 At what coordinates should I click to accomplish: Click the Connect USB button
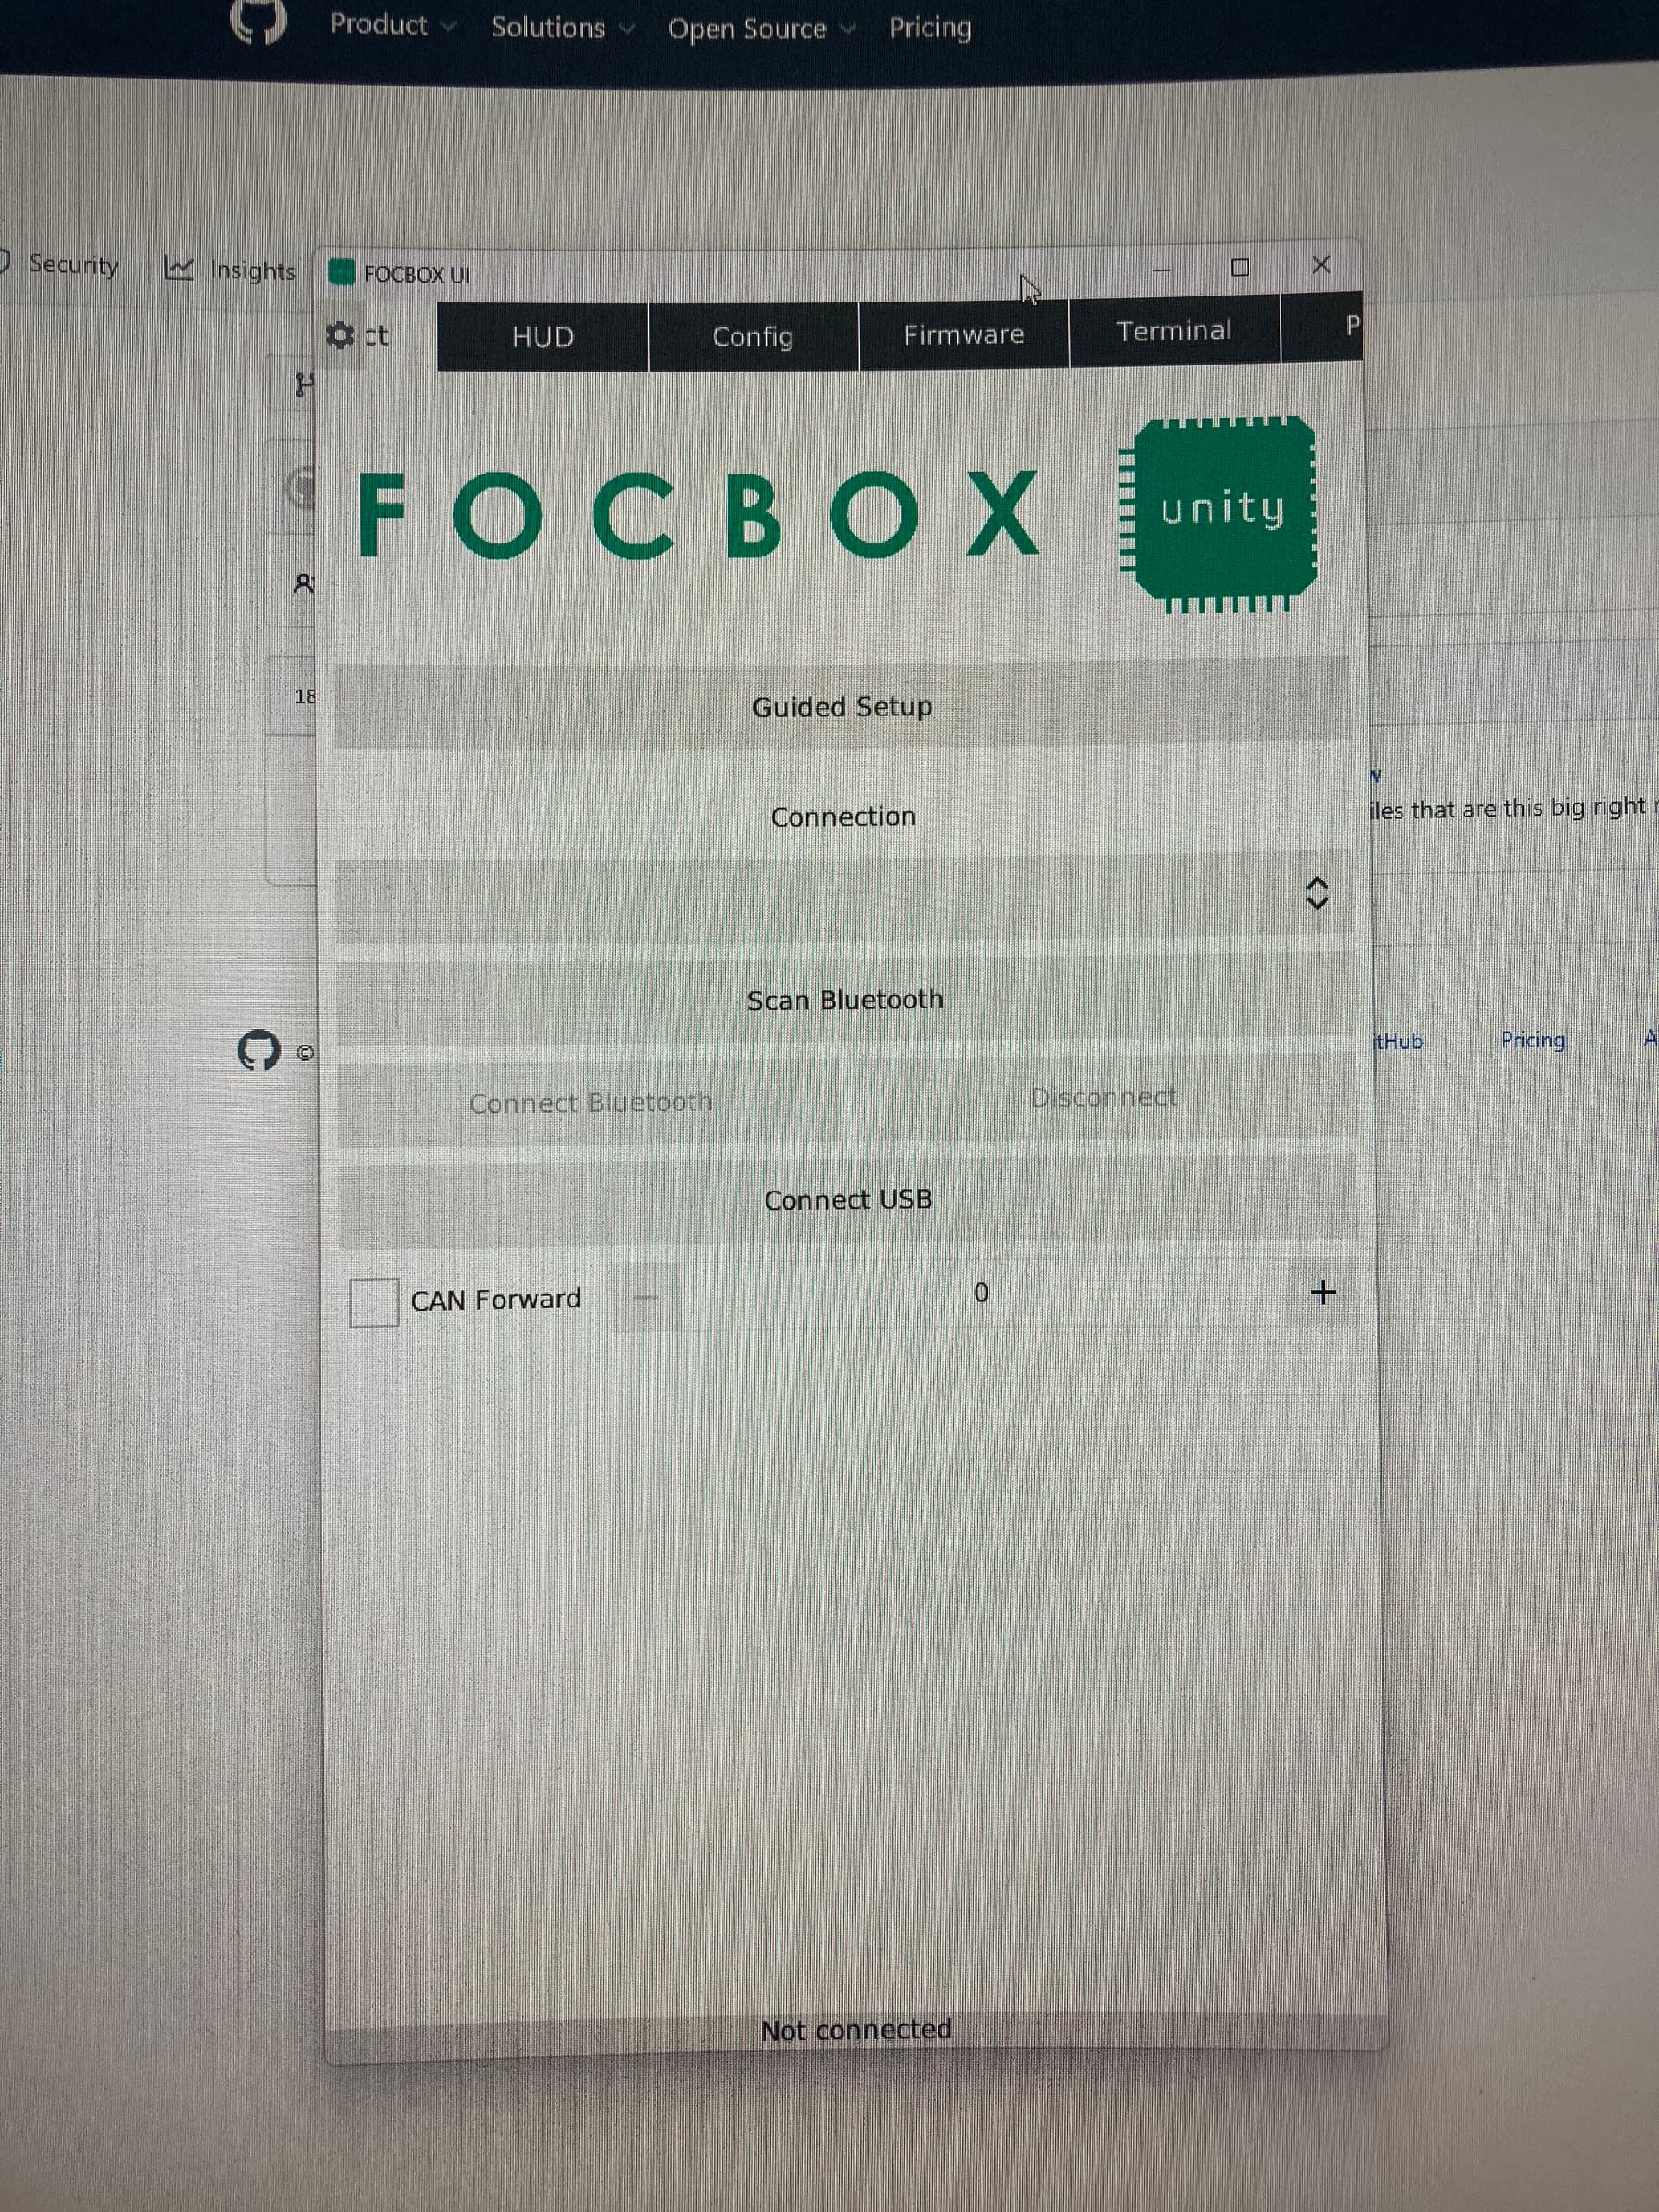click(847, 1199)
